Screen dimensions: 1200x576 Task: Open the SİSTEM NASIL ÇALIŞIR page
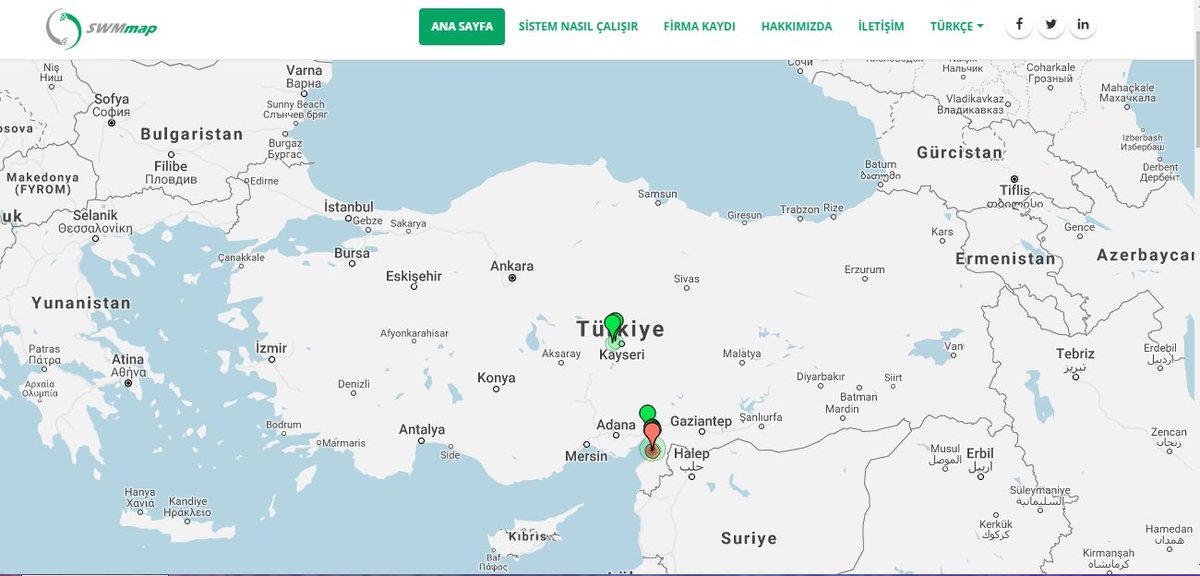point(577,26)
